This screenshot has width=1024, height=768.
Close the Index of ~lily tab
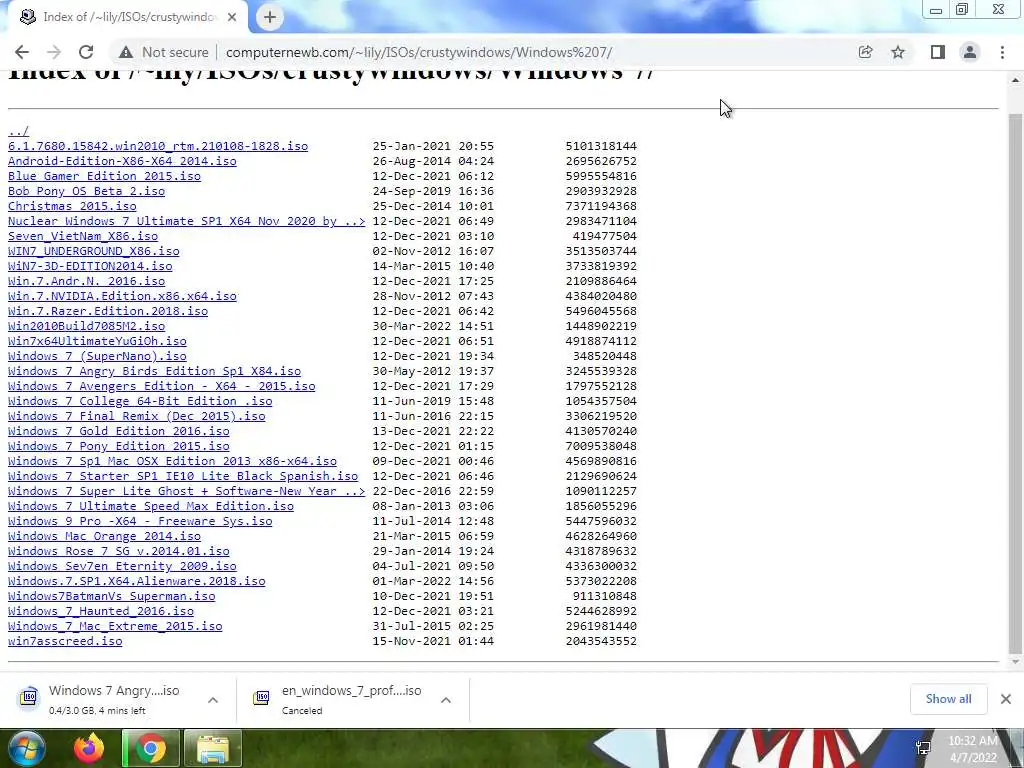pos(232,17)
